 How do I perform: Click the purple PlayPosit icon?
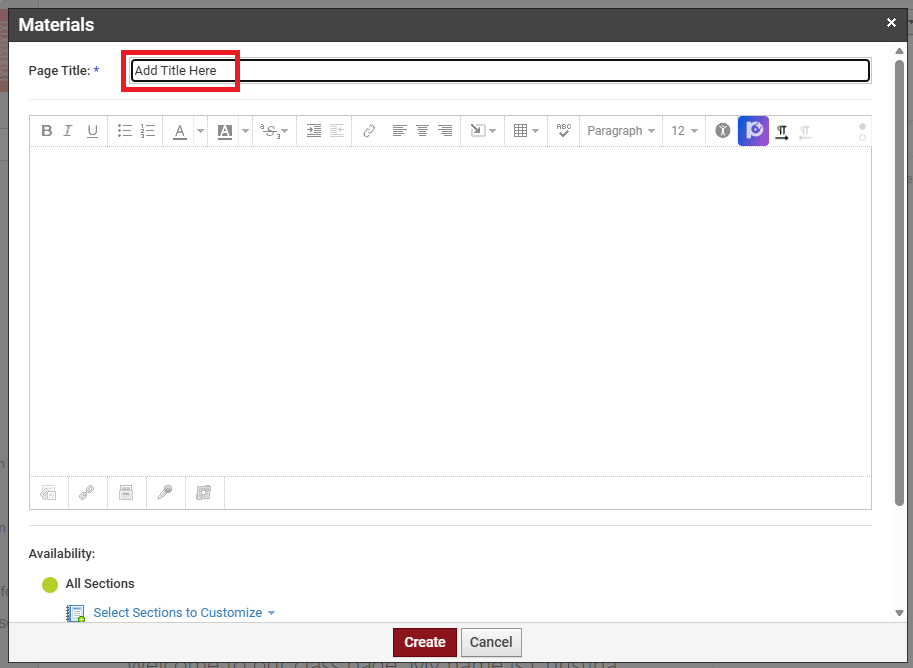[753, 131]
